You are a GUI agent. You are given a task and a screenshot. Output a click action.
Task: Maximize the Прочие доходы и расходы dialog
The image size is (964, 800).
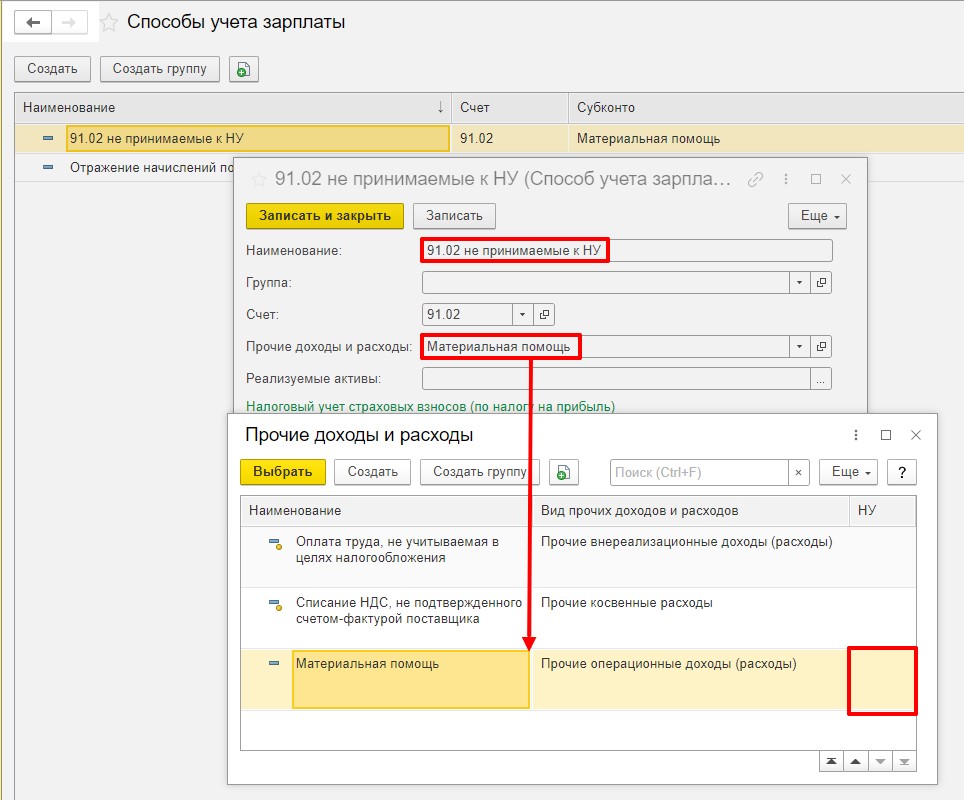coord(886,435)
